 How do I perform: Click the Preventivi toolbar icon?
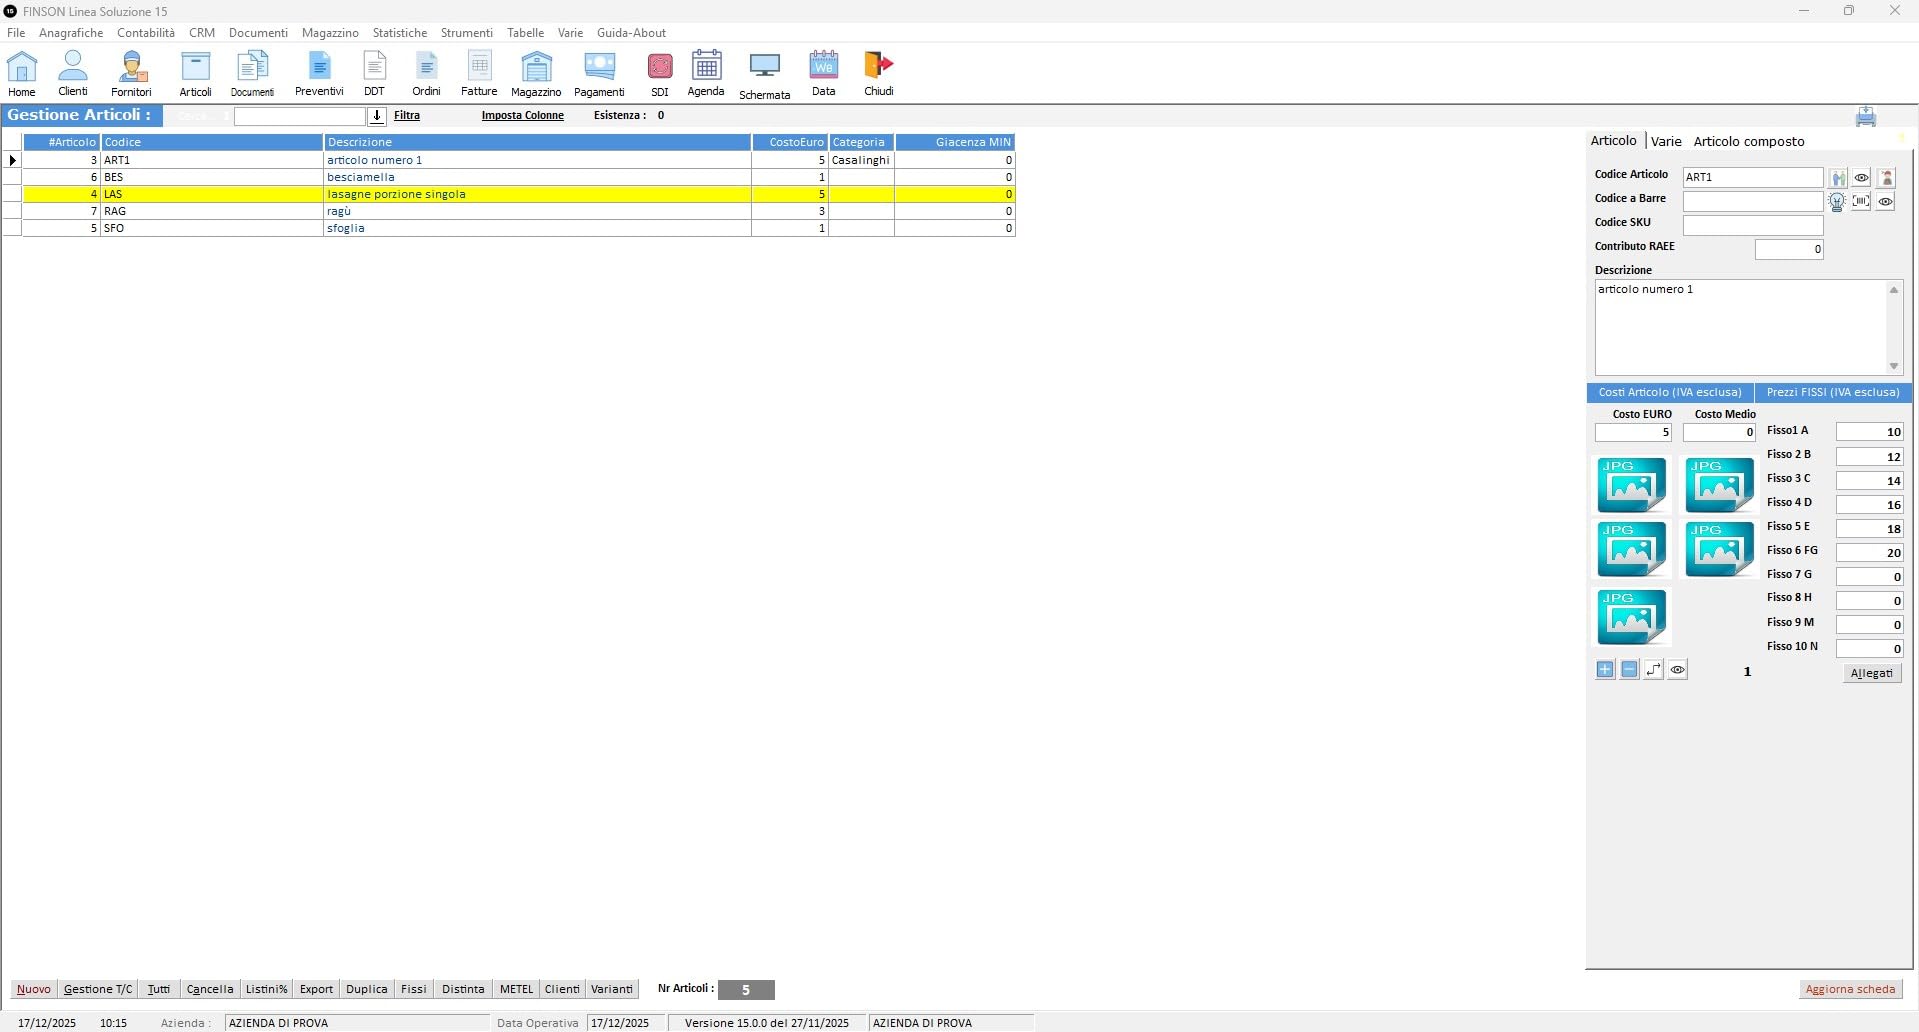[x=319, y=74]
